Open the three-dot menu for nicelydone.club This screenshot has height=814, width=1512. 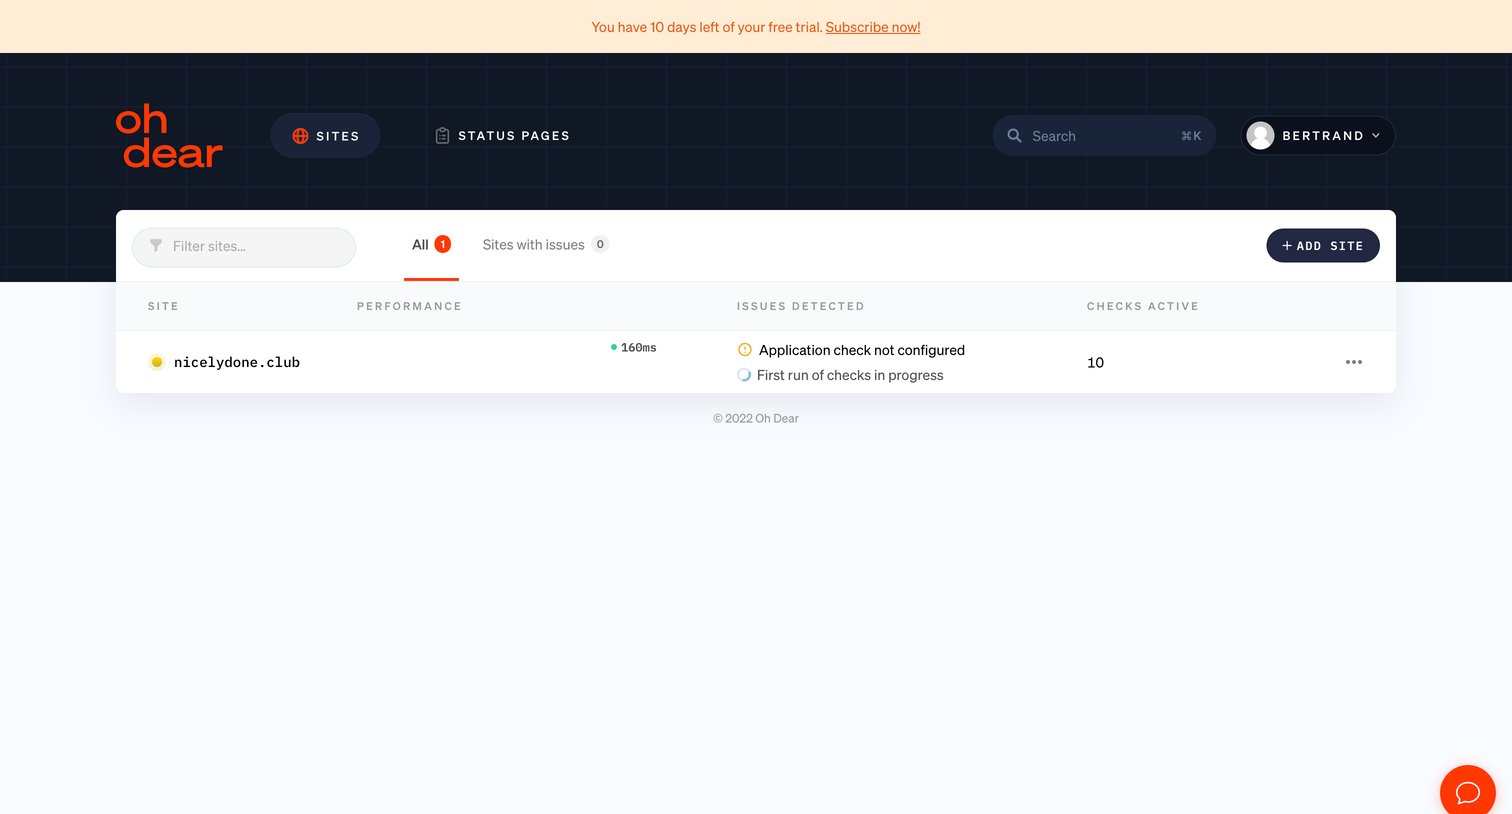[1354, 362]
